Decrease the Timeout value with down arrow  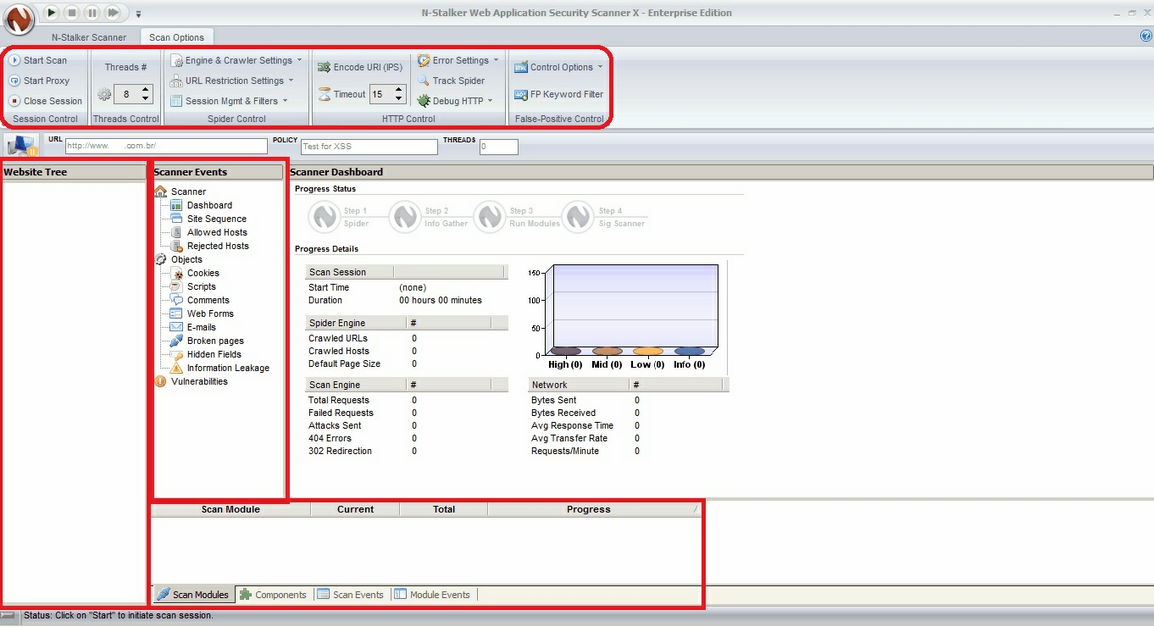tap(398, 98)
